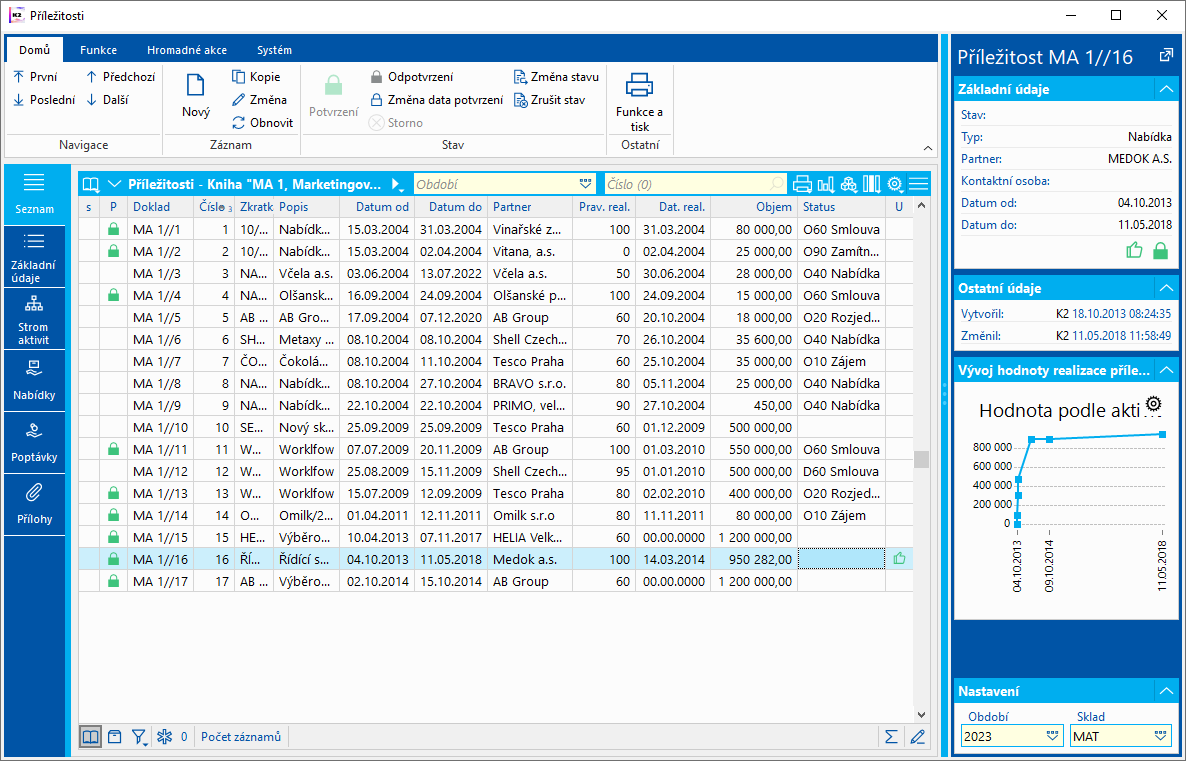Open the Období dropdown in the Nastavení panel

pos(1052,736)
